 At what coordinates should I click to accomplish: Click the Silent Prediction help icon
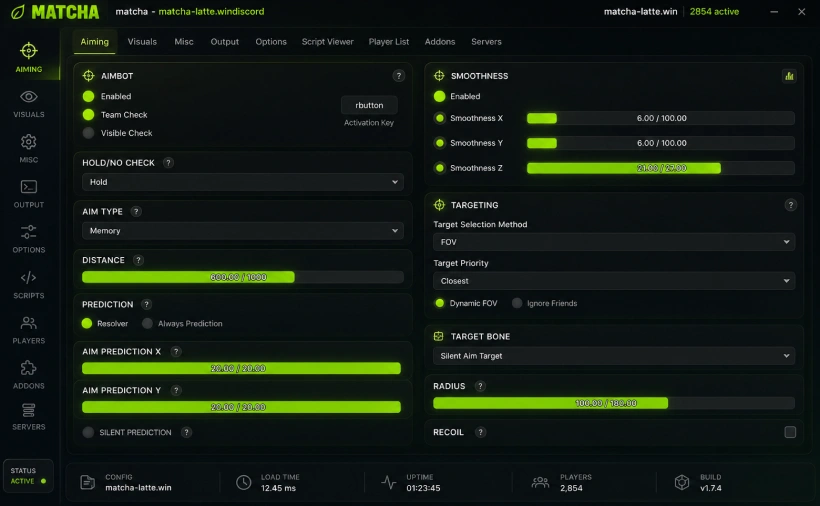click(x=186, y=432)
